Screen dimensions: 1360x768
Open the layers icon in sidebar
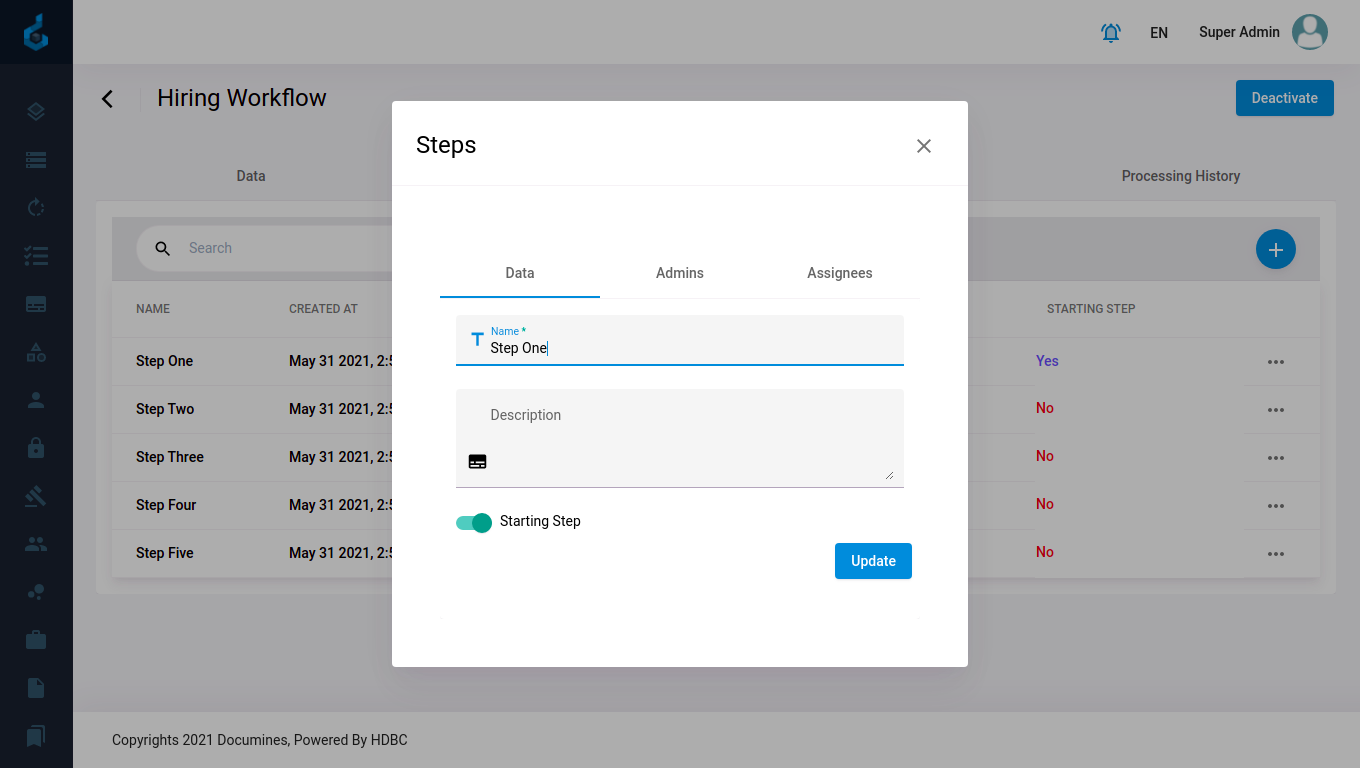[36, 112]
